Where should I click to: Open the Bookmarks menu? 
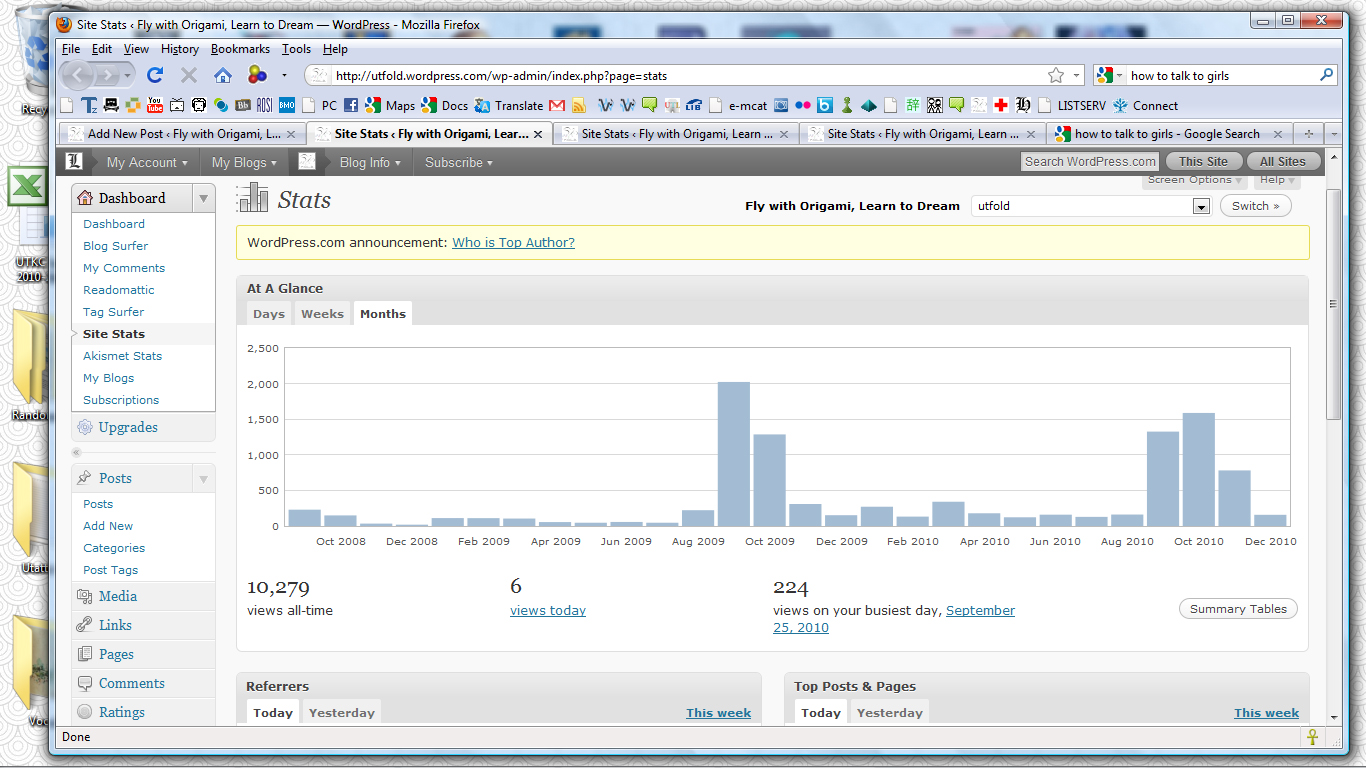[x=240, y=49]
